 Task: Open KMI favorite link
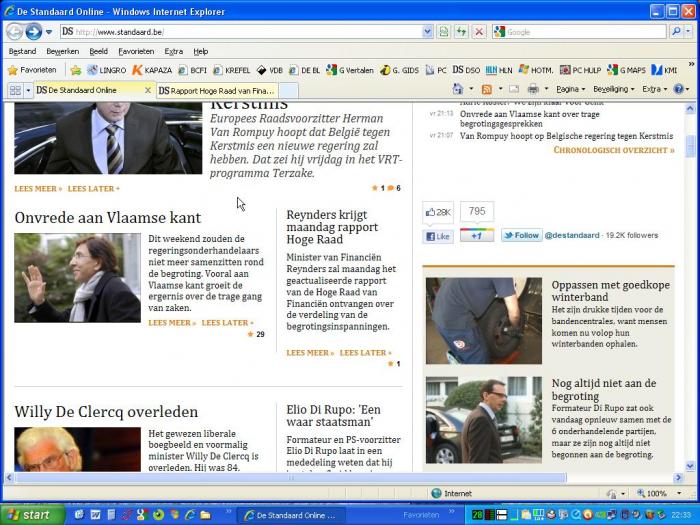(664, 70)
